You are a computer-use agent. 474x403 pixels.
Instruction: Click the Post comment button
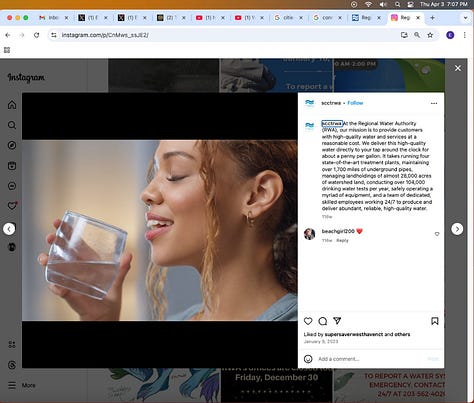433,359
